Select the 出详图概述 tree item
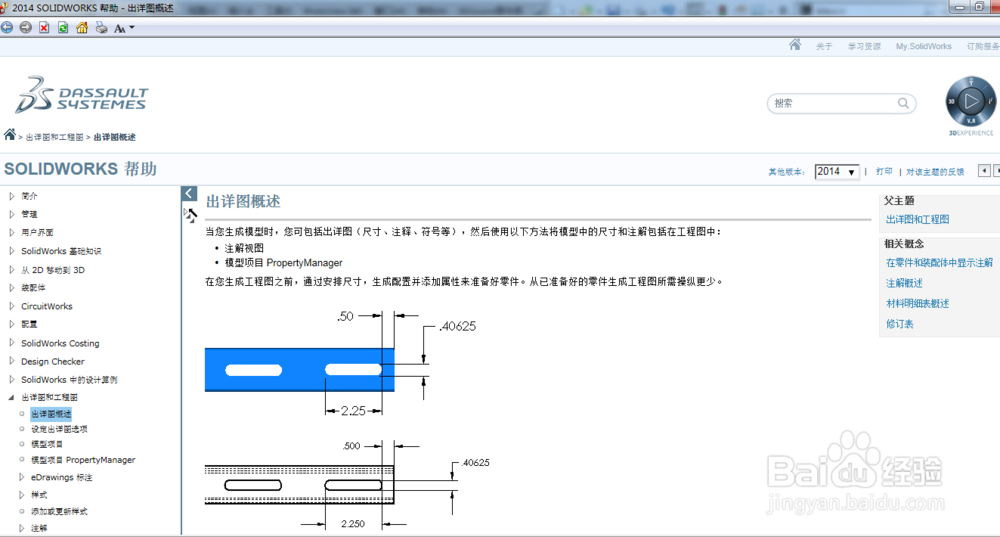Screen dimensions: 1000x537 coord(51,414)
